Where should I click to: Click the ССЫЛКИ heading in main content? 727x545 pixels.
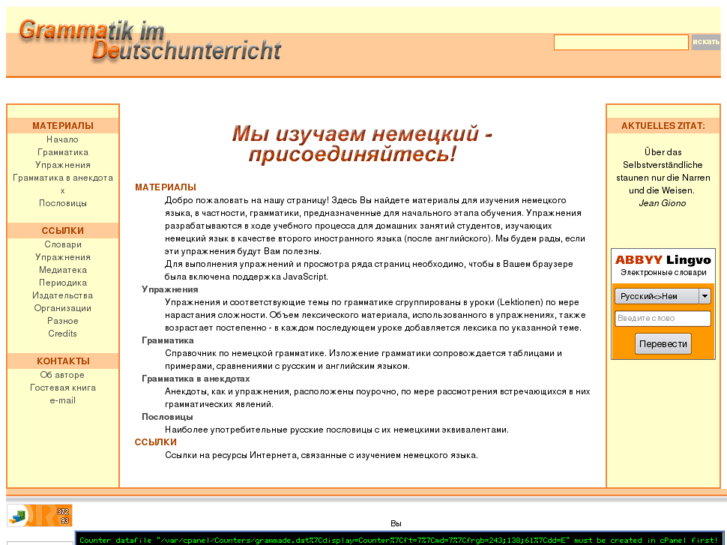(x=156, y=442)
